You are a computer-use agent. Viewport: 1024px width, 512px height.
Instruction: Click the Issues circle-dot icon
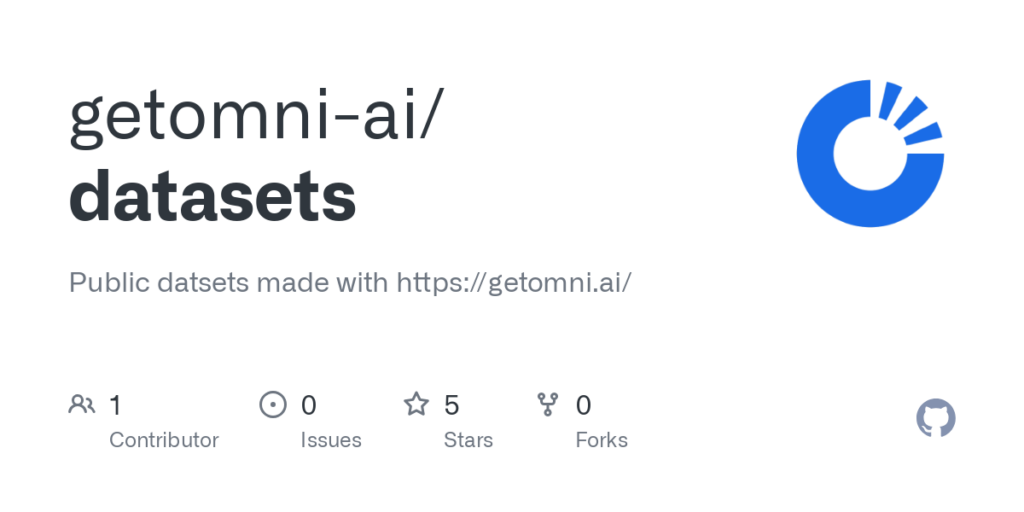point(272,405)
